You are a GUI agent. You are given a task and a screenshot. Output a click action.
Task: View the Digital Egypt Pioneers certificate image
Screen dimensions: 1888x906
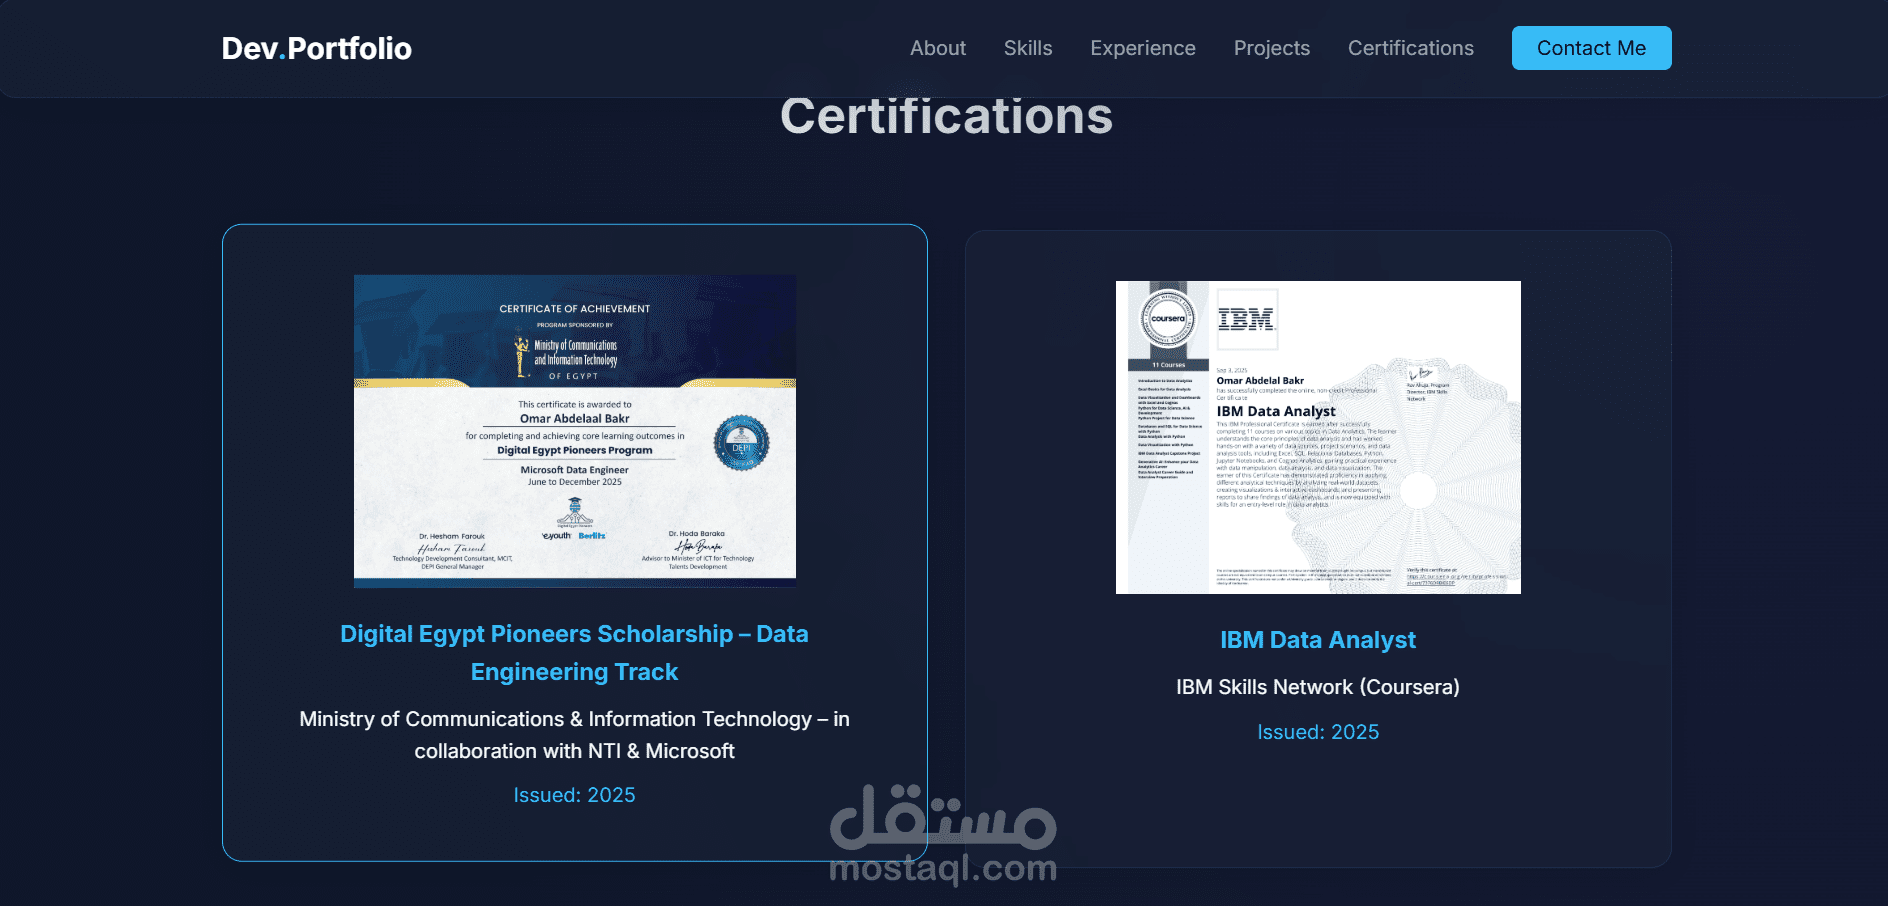point(575,431)
